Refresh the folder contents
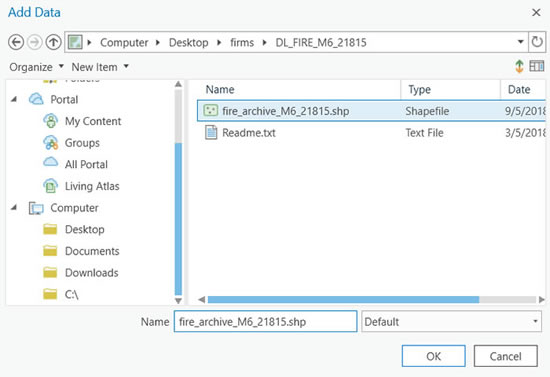Image resolution: width=550 pixels, height=377 pixels. click(537, 42)
